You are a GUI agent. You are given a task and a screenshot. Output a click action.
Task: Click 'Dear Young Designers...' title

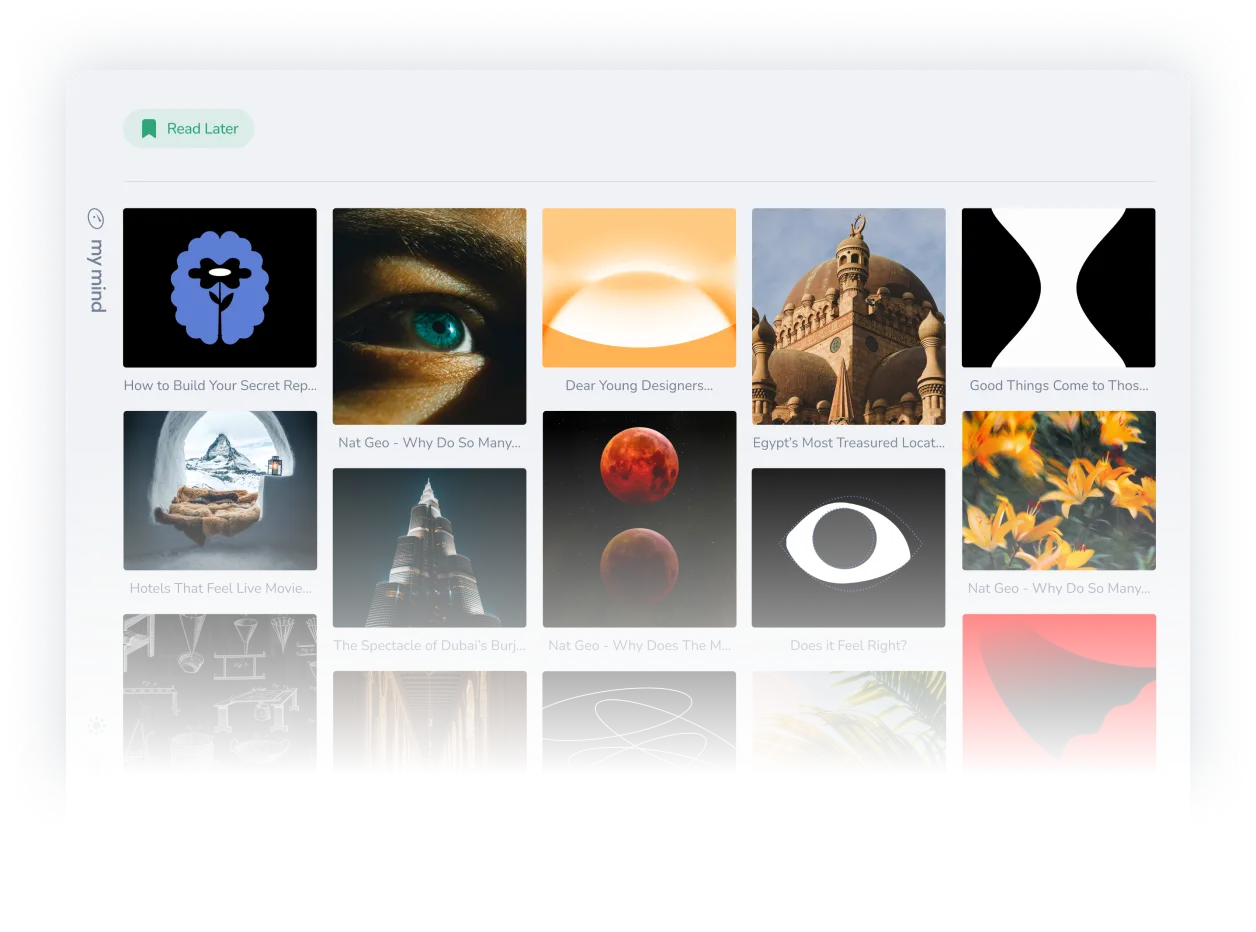tap(639, 385)
